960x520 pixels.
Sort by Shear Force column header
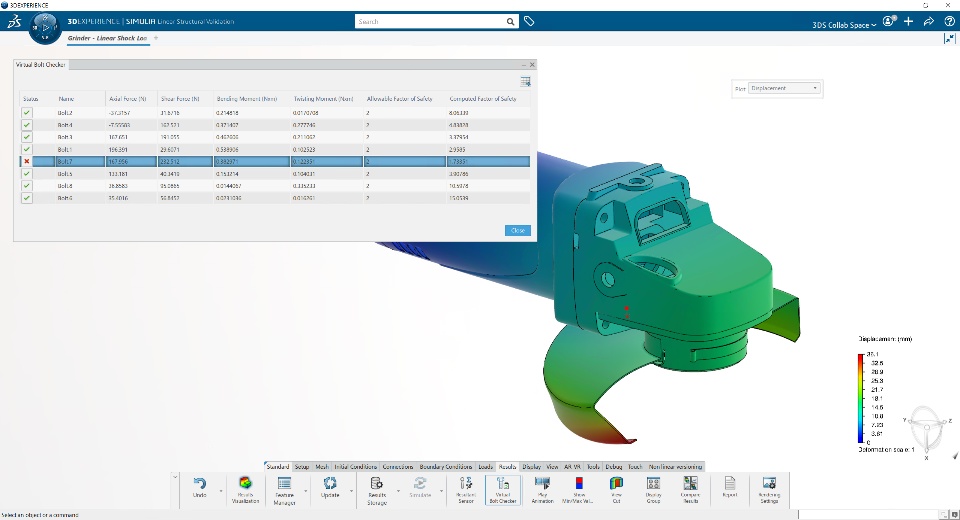180,99
